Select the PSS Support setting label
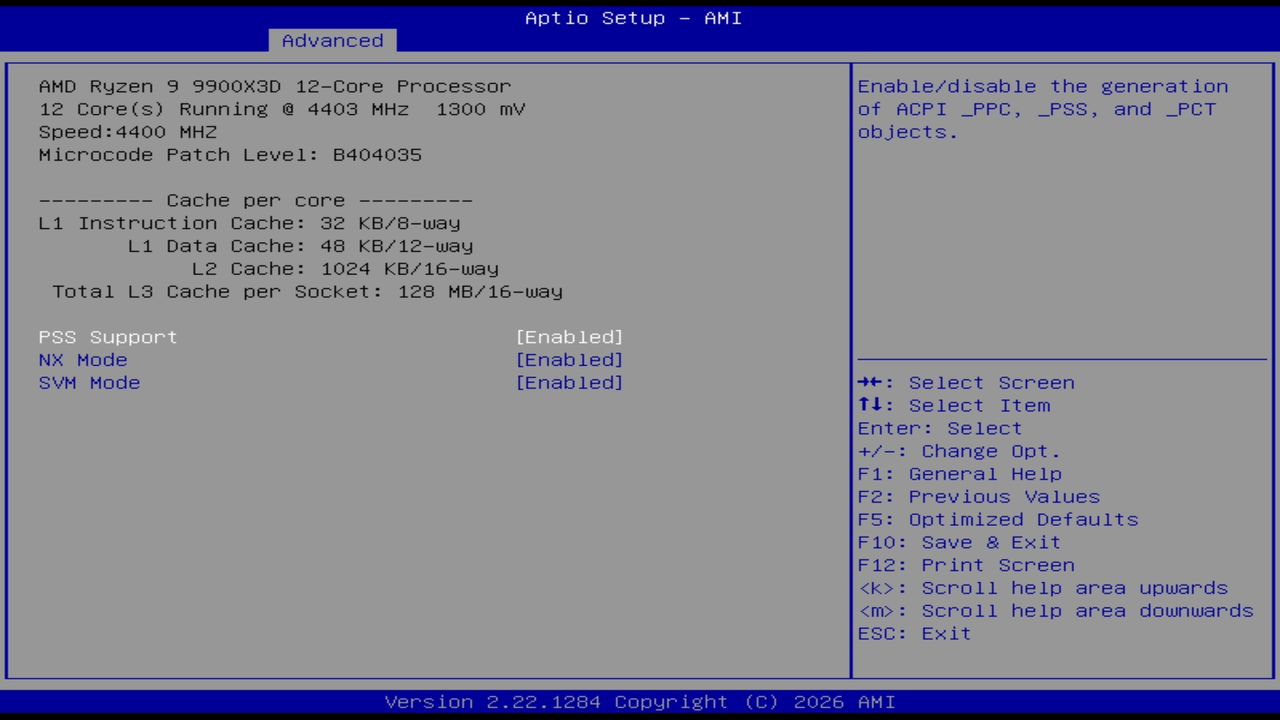This screenshot has height=720, width=1280. click(108, 337)
